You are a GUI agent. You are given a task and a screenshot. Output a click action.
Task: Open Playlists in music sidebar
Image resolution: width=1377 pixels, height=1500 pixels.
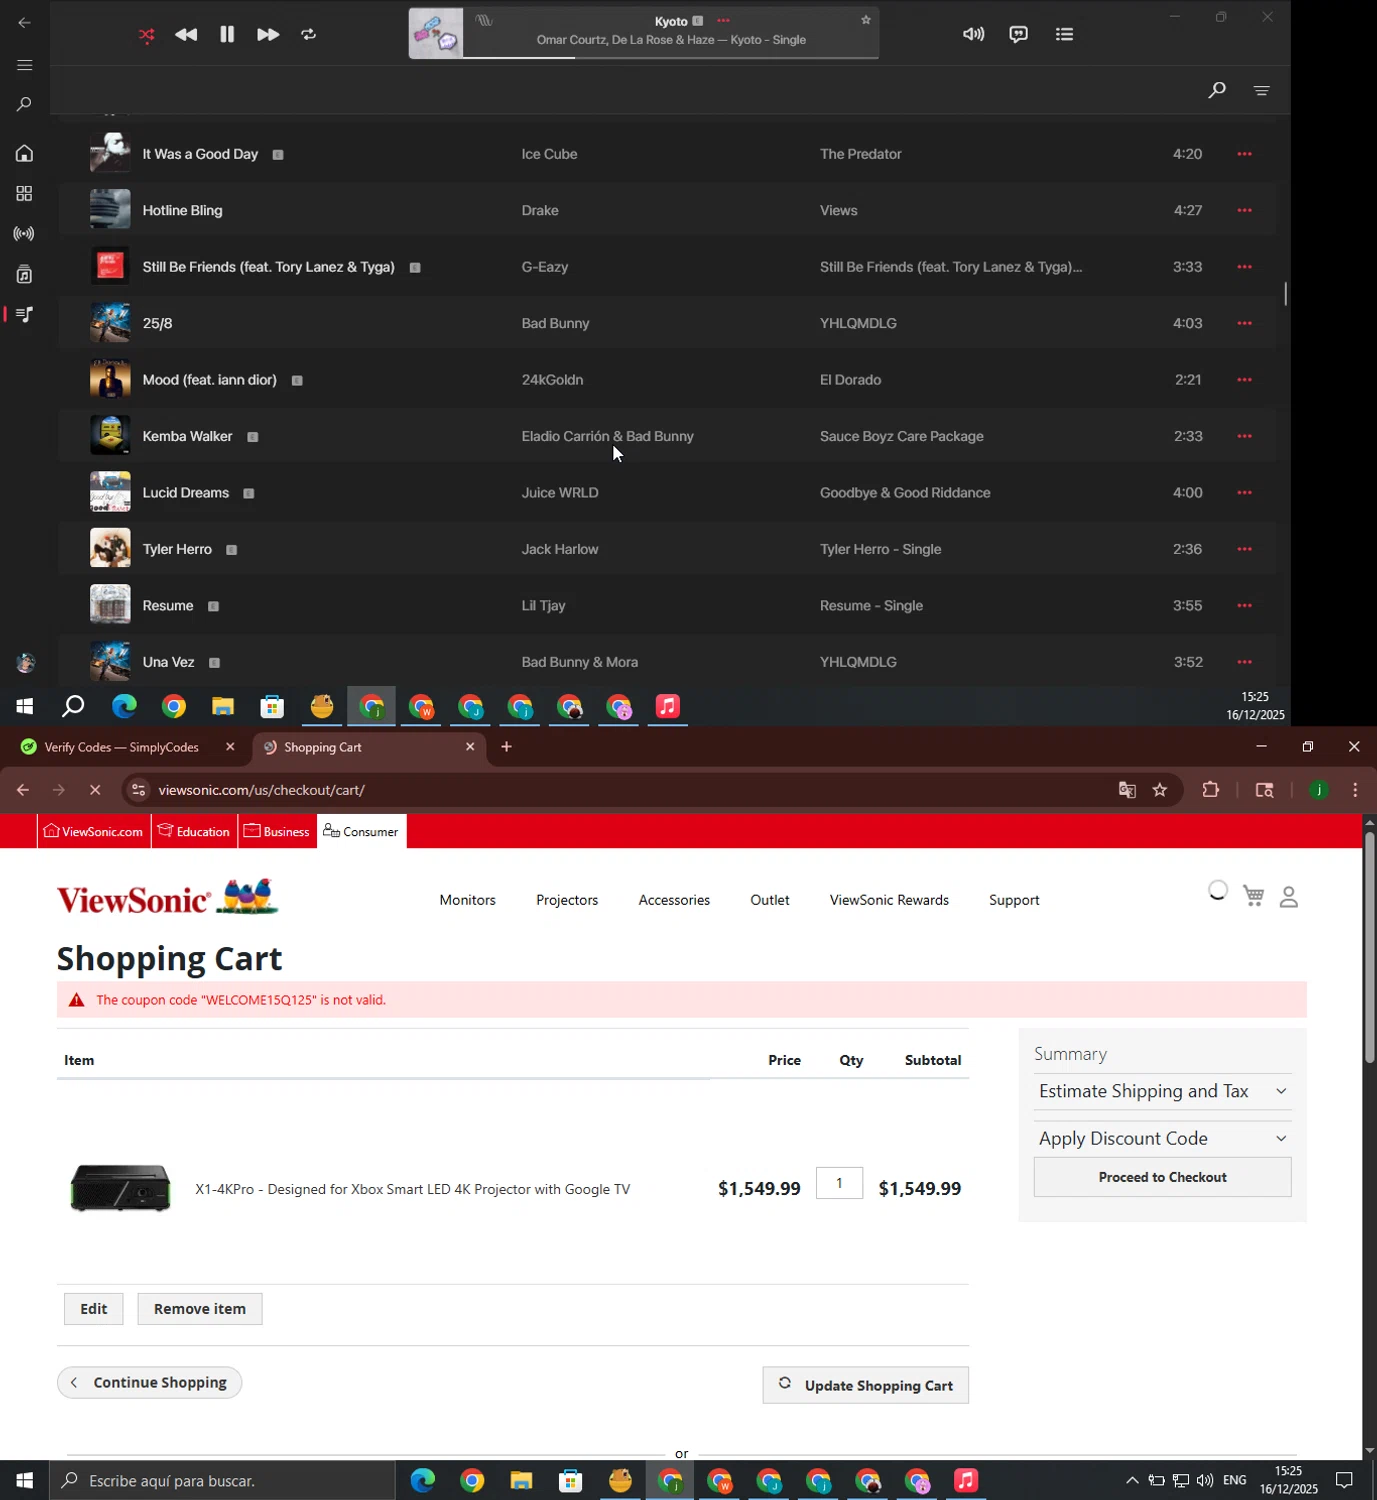(24, 314)
